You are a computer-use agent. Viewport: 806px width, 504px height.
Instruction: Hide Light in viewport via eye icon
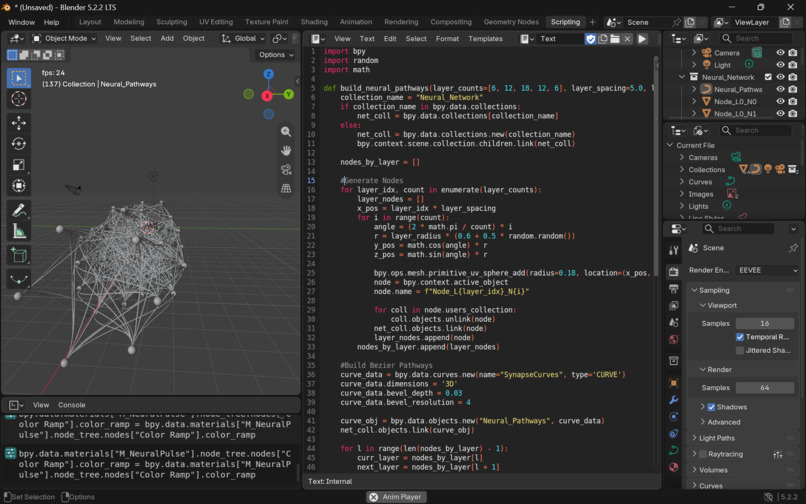(x=780, y=65)
